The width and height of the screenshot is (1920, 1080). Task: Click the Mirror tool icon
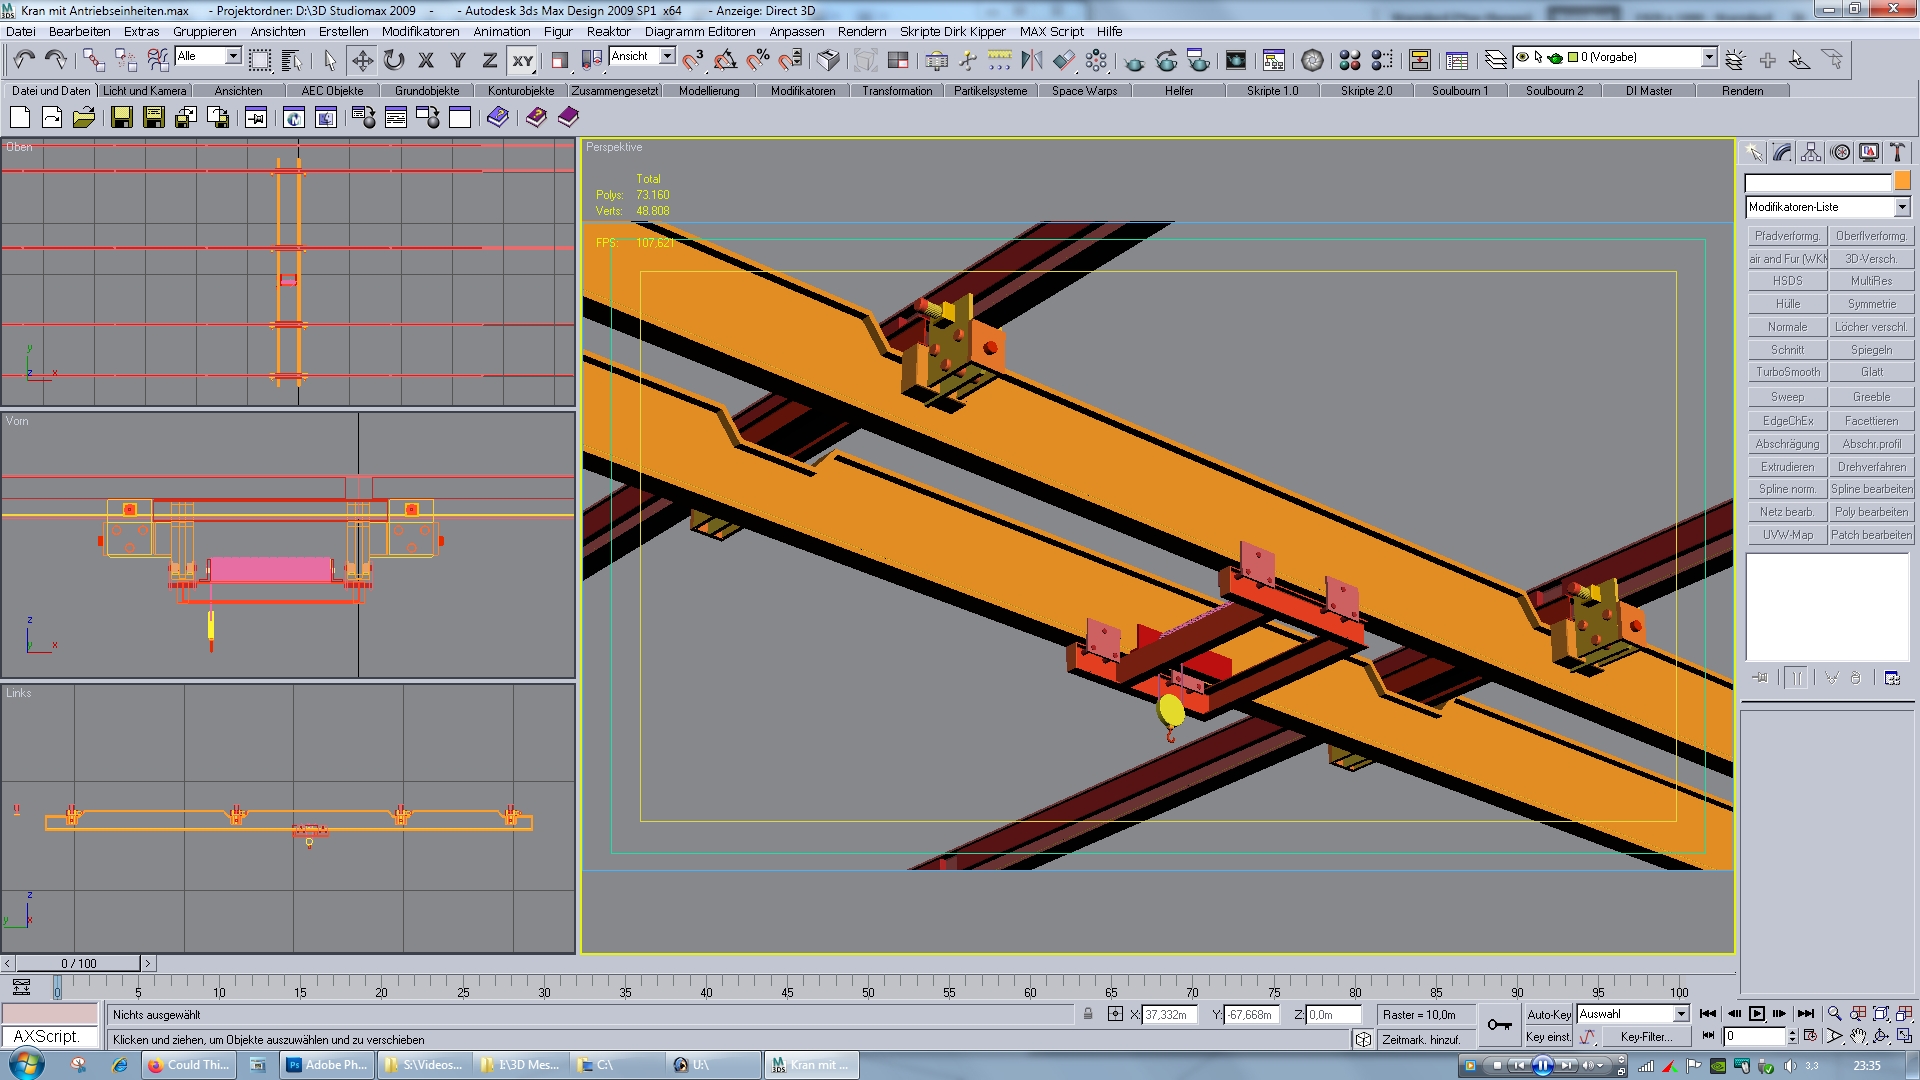click(x=1031, y=60)
